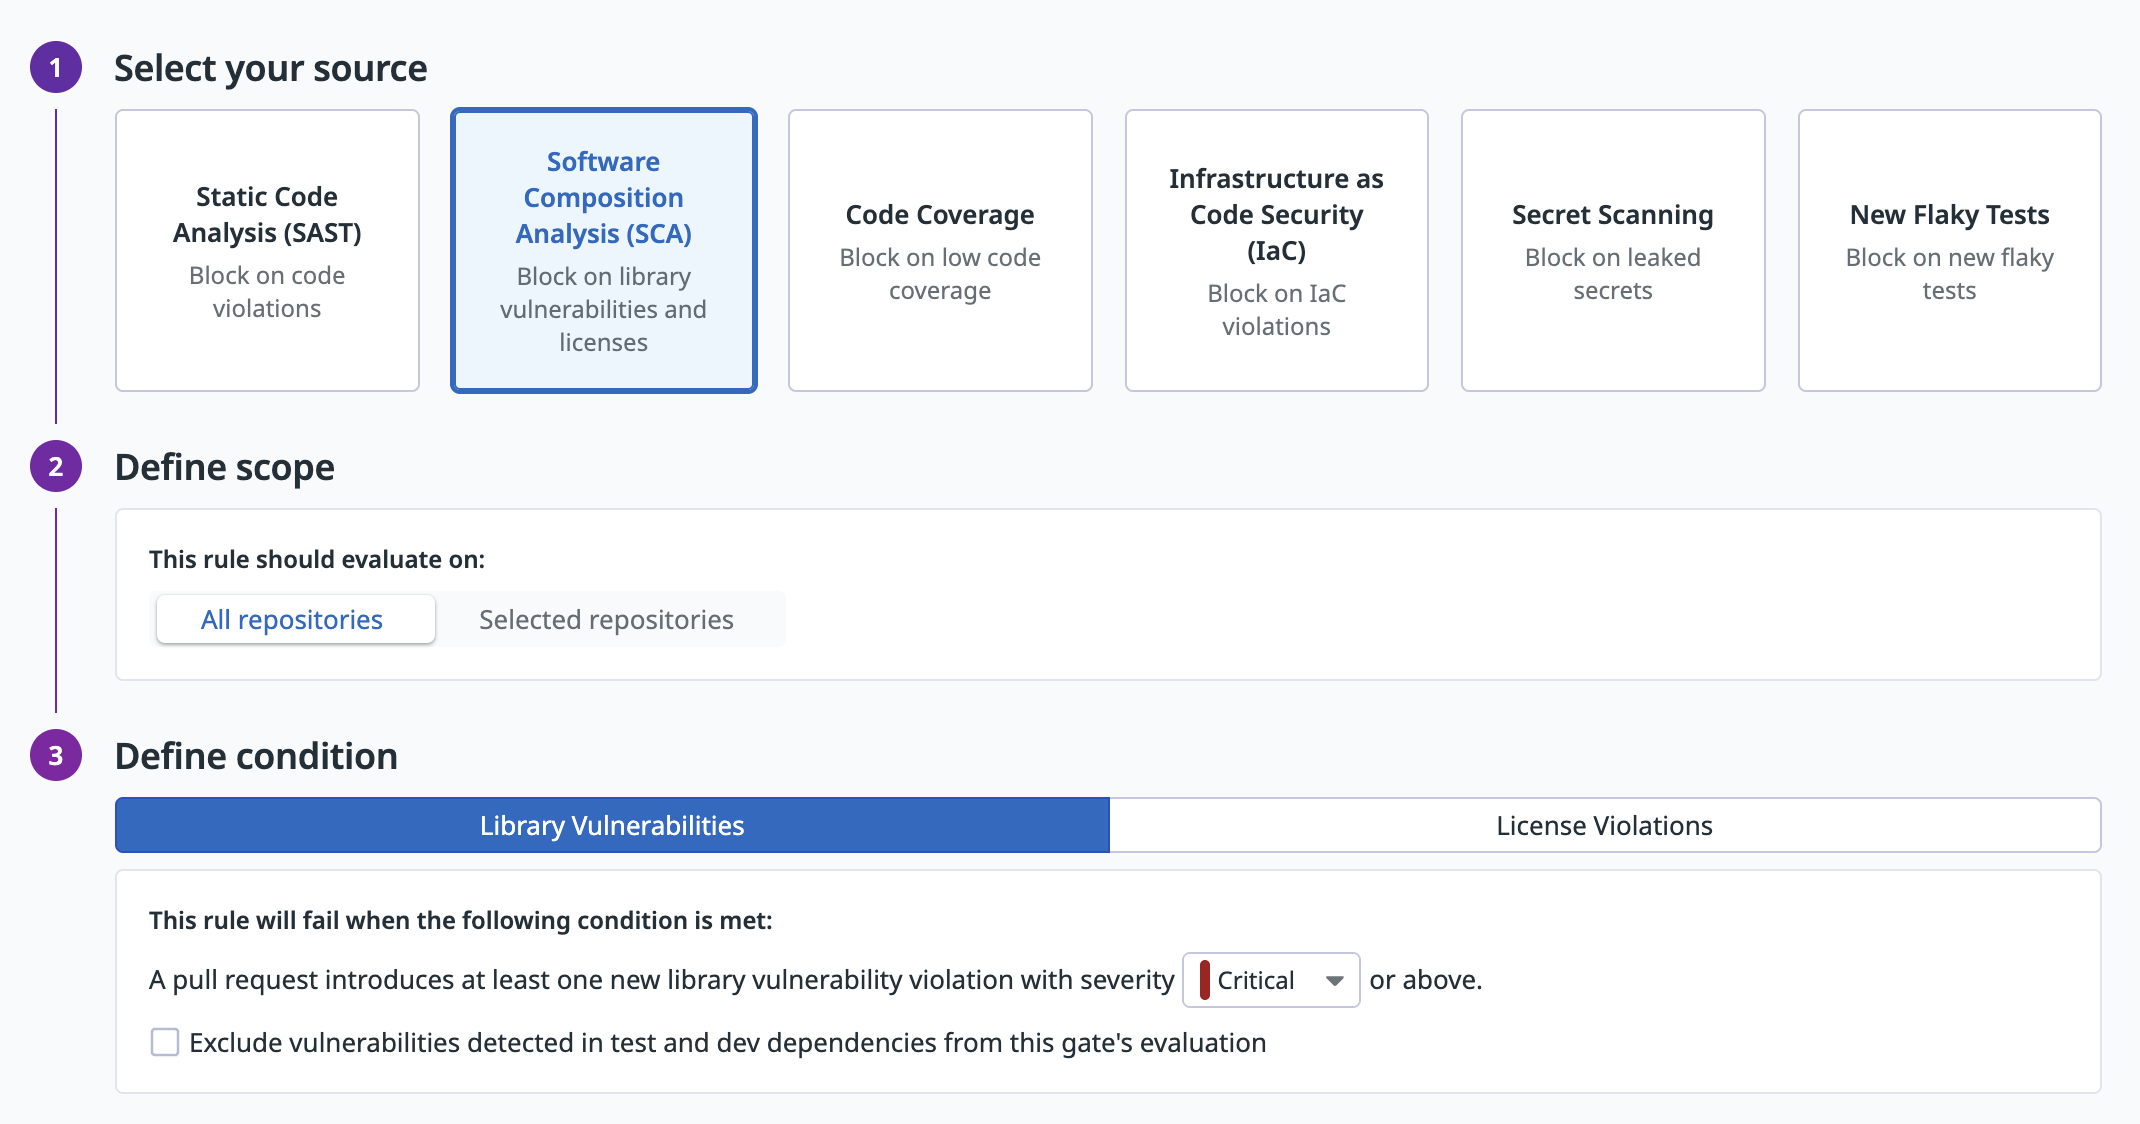2140x1124 pixels.
Task: Pick the Code Coverage source card
Action: [x=940, y=250]
